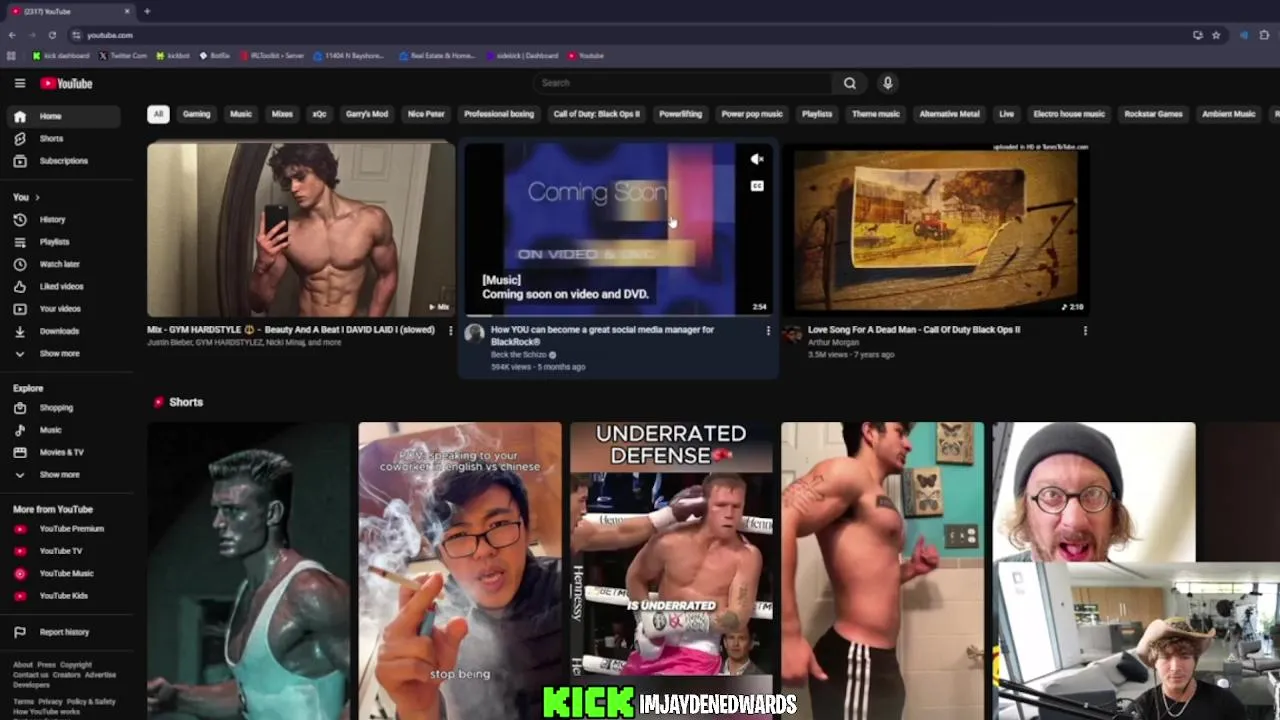Open Report history in sidebar
The height and width of the screenshot is (720, 1280).
[62, 632]
